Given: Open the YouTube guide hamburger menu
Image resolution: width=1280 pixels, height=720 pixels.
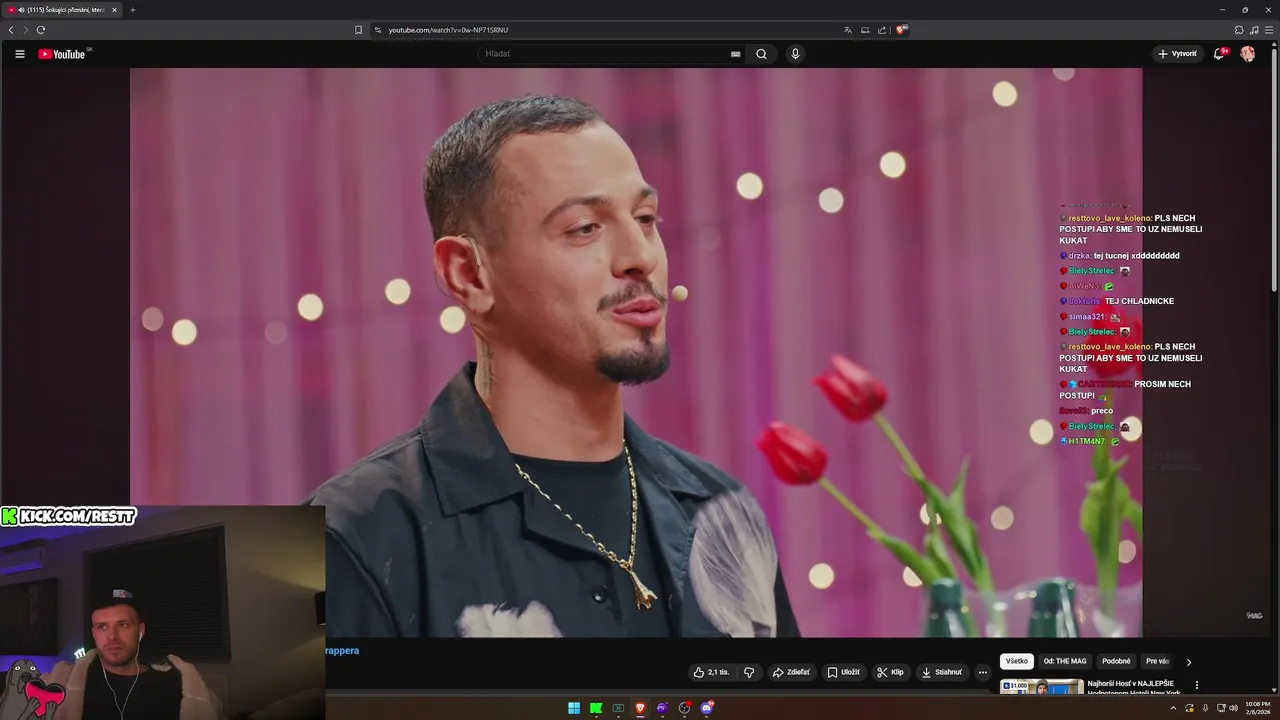Looking at the screenshot, I should (19, 54).
